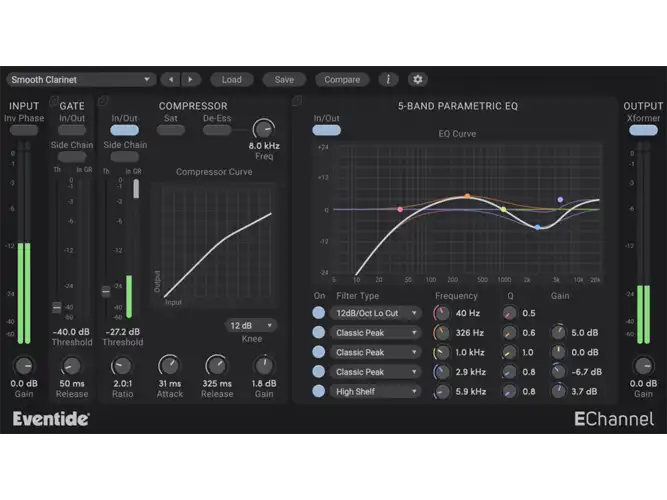Image resolution: width=667 pixels, height=500 pixels.
Task: Click the green EQ curve node
Action: (504, 209)
